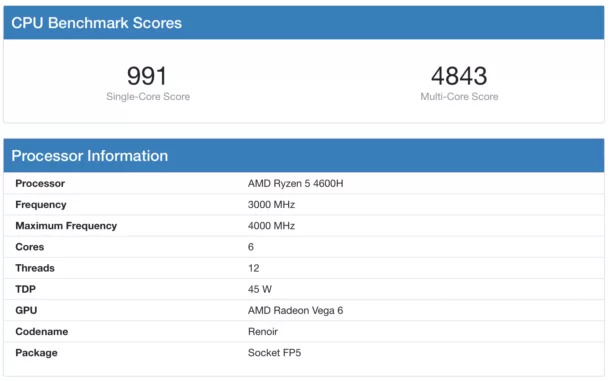The height and width of the screenshot is (381, 610).
Task: Click the Multi-Core Score label
Action: (x=459, y=97)
